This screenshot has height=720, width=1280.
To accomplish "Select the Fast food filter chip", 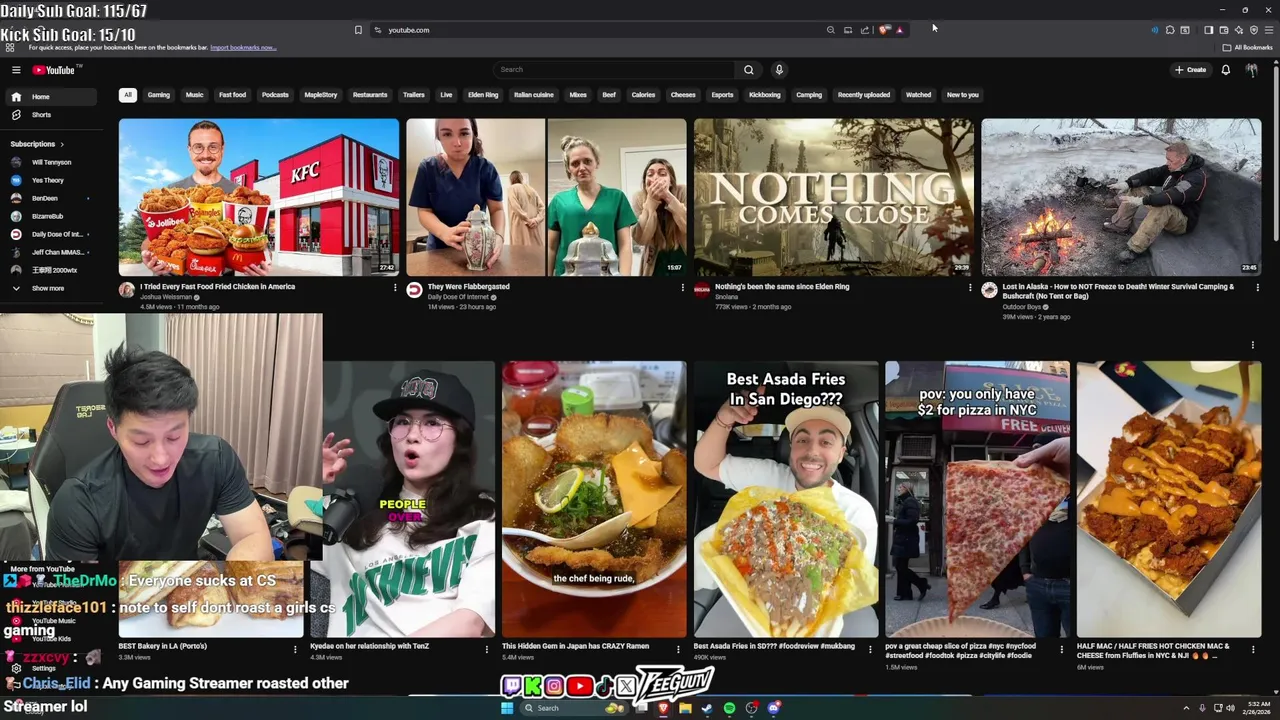I will tap(232, 95).
